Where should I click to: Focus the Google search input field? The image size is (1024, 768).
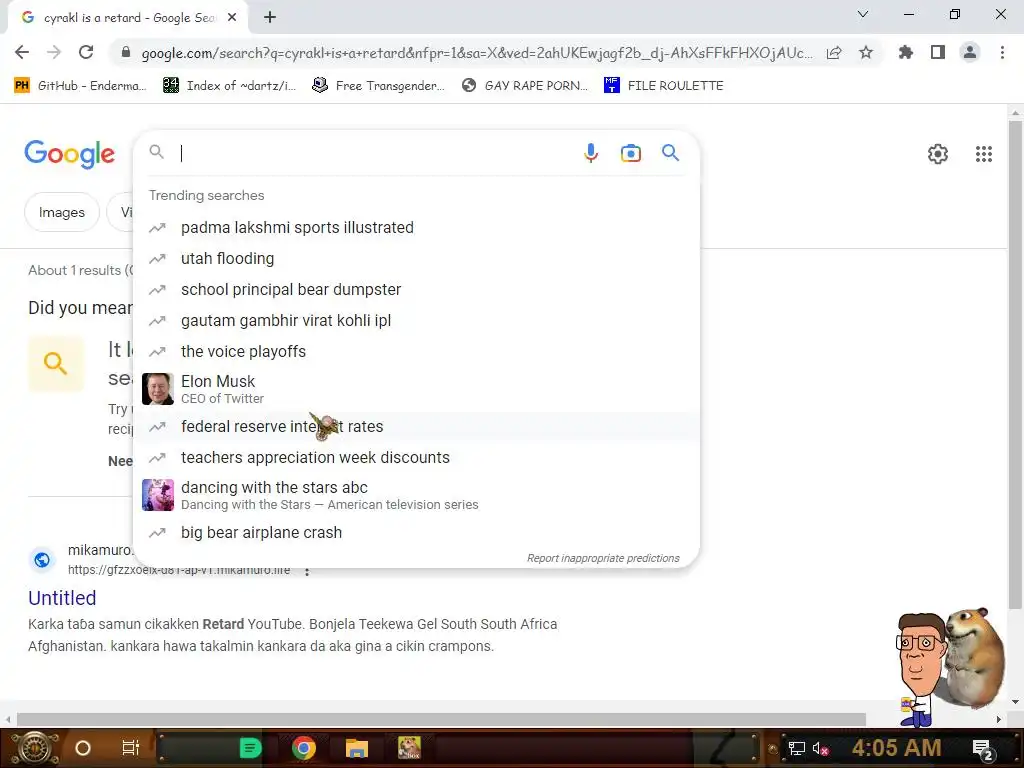376,153
